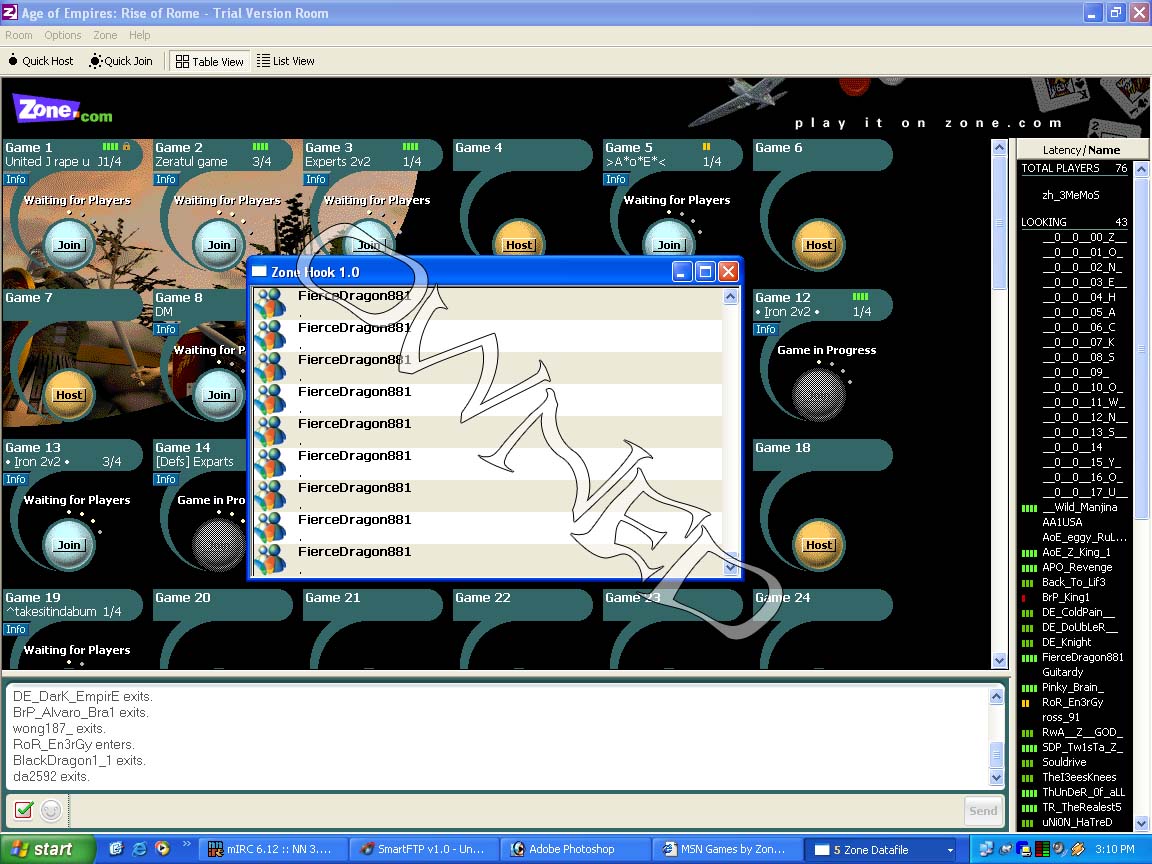Click the chat log scroll down arrow
The width and height of the screenshot is (1152, 864).
[996, 777]
